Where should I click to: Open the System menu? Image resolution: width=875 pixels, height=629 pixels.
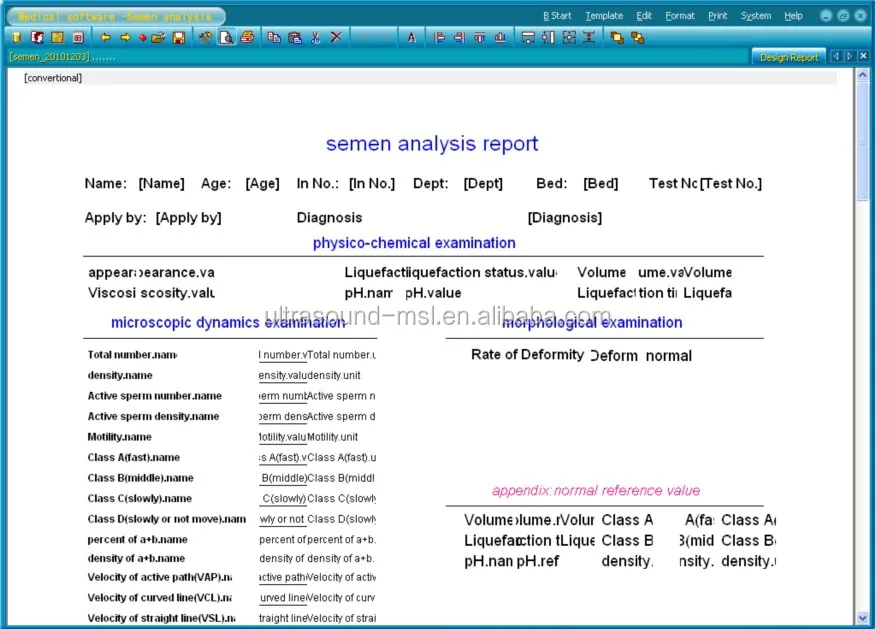click(755, 16)
